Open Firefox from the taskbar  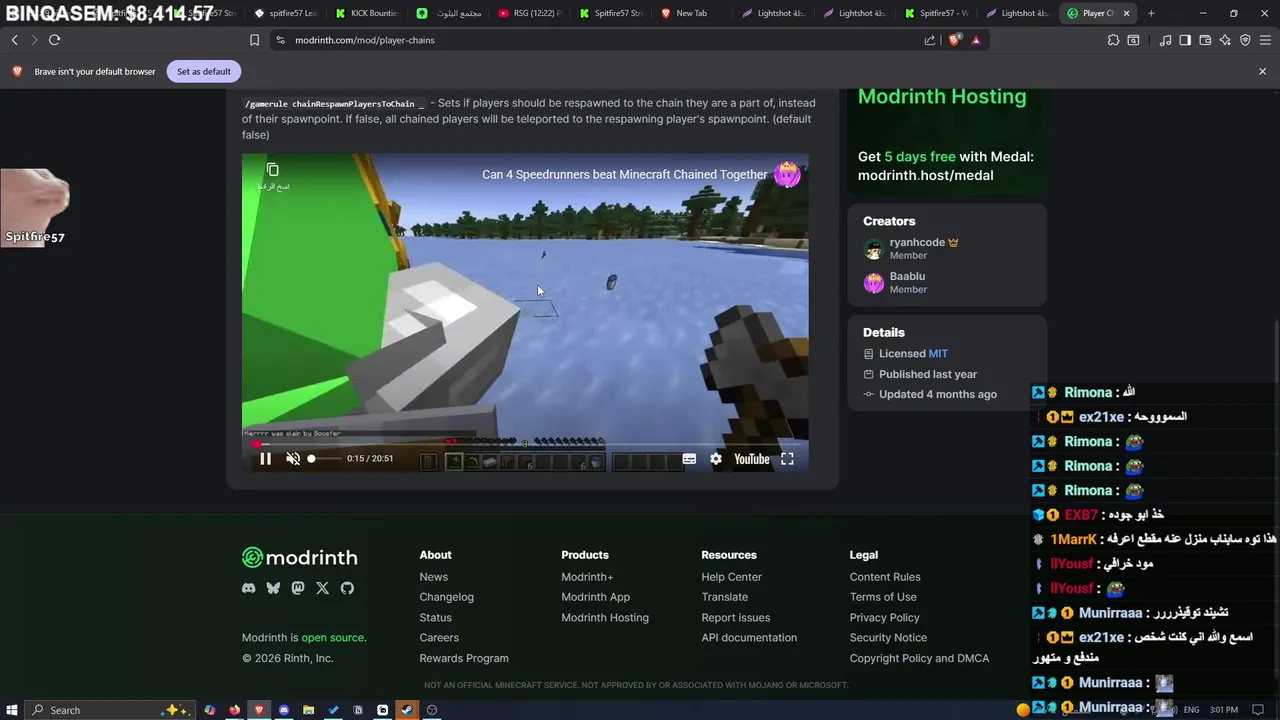234,710
